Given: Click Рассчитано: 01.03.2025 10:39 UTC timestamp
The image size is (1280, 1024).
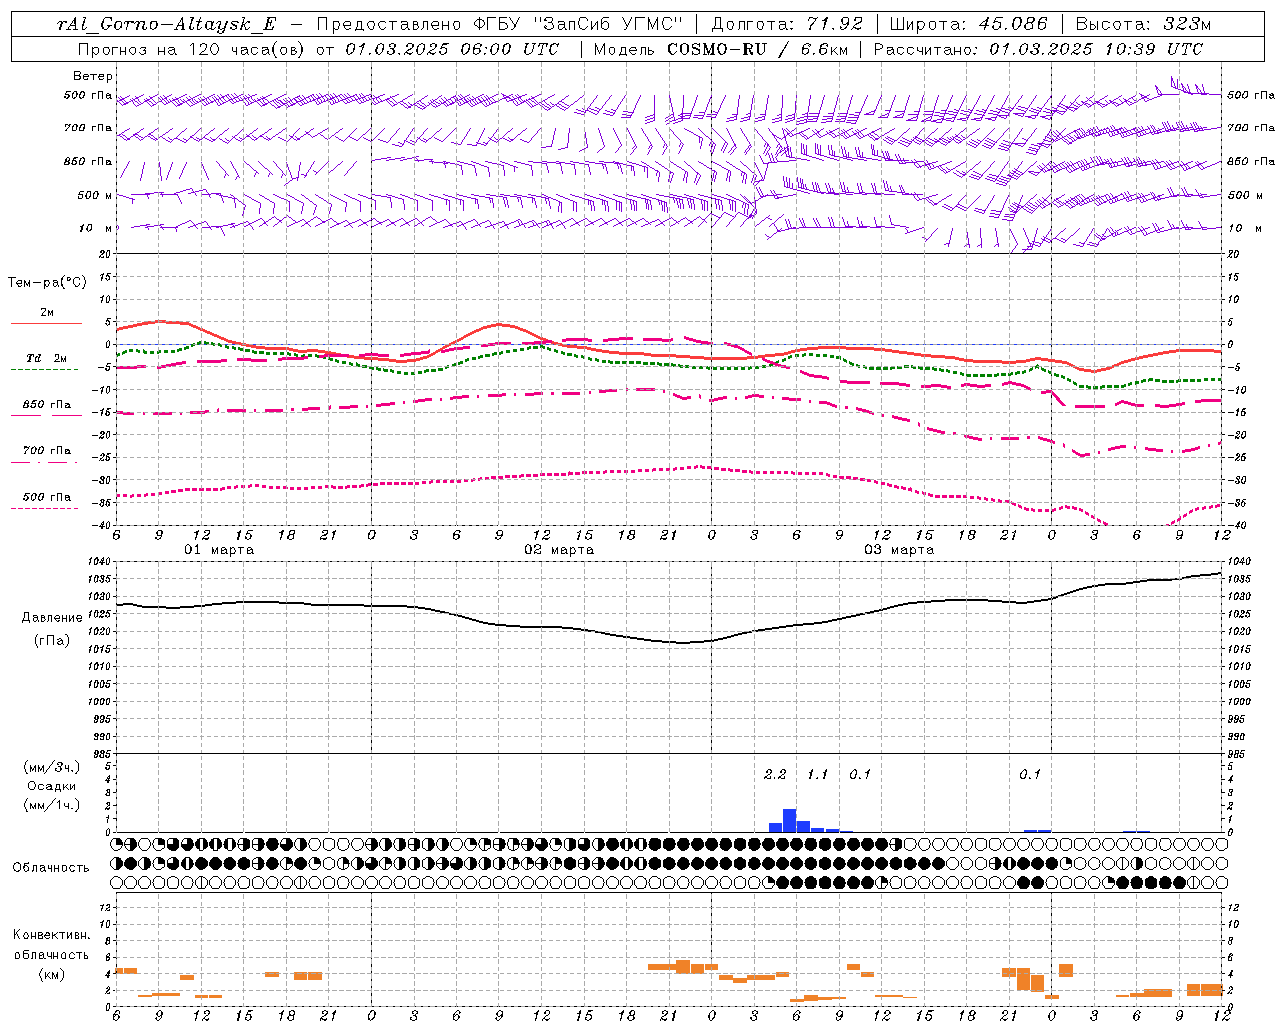Looking at the screenshot, I should (x=1038, y=49).
